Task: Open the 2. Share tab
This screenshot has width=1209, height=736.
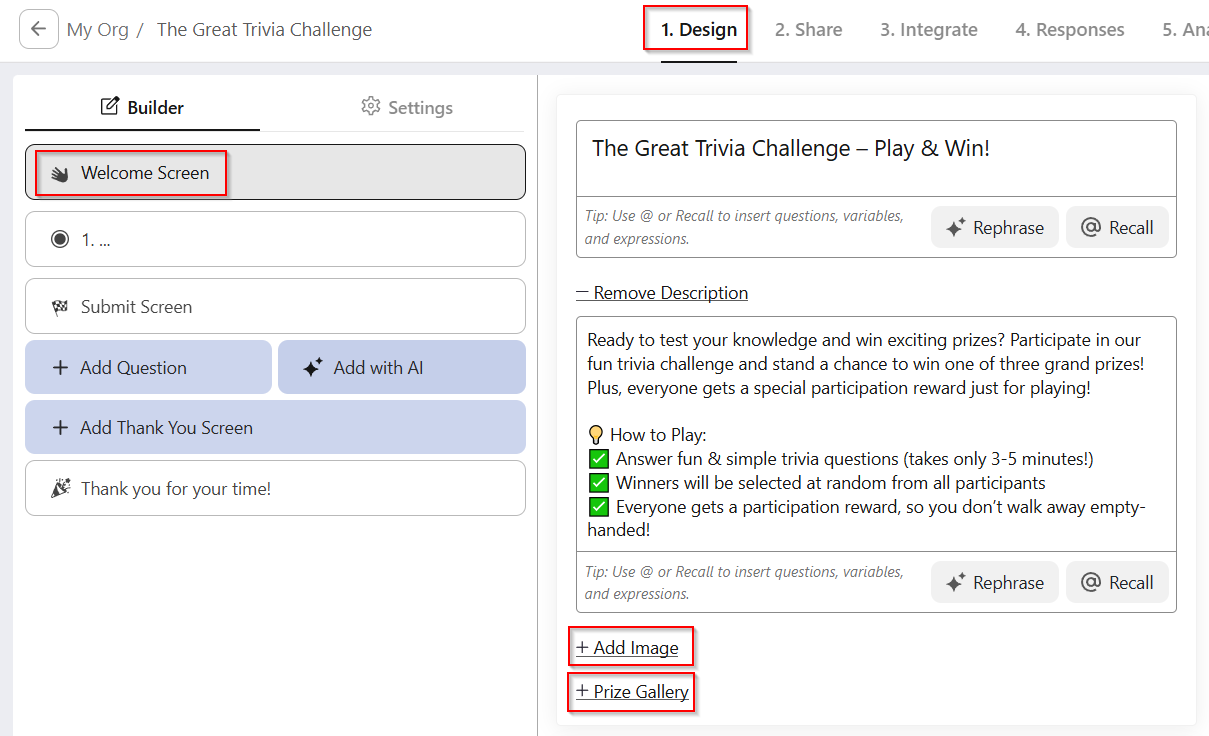Action: coord(808,30)
